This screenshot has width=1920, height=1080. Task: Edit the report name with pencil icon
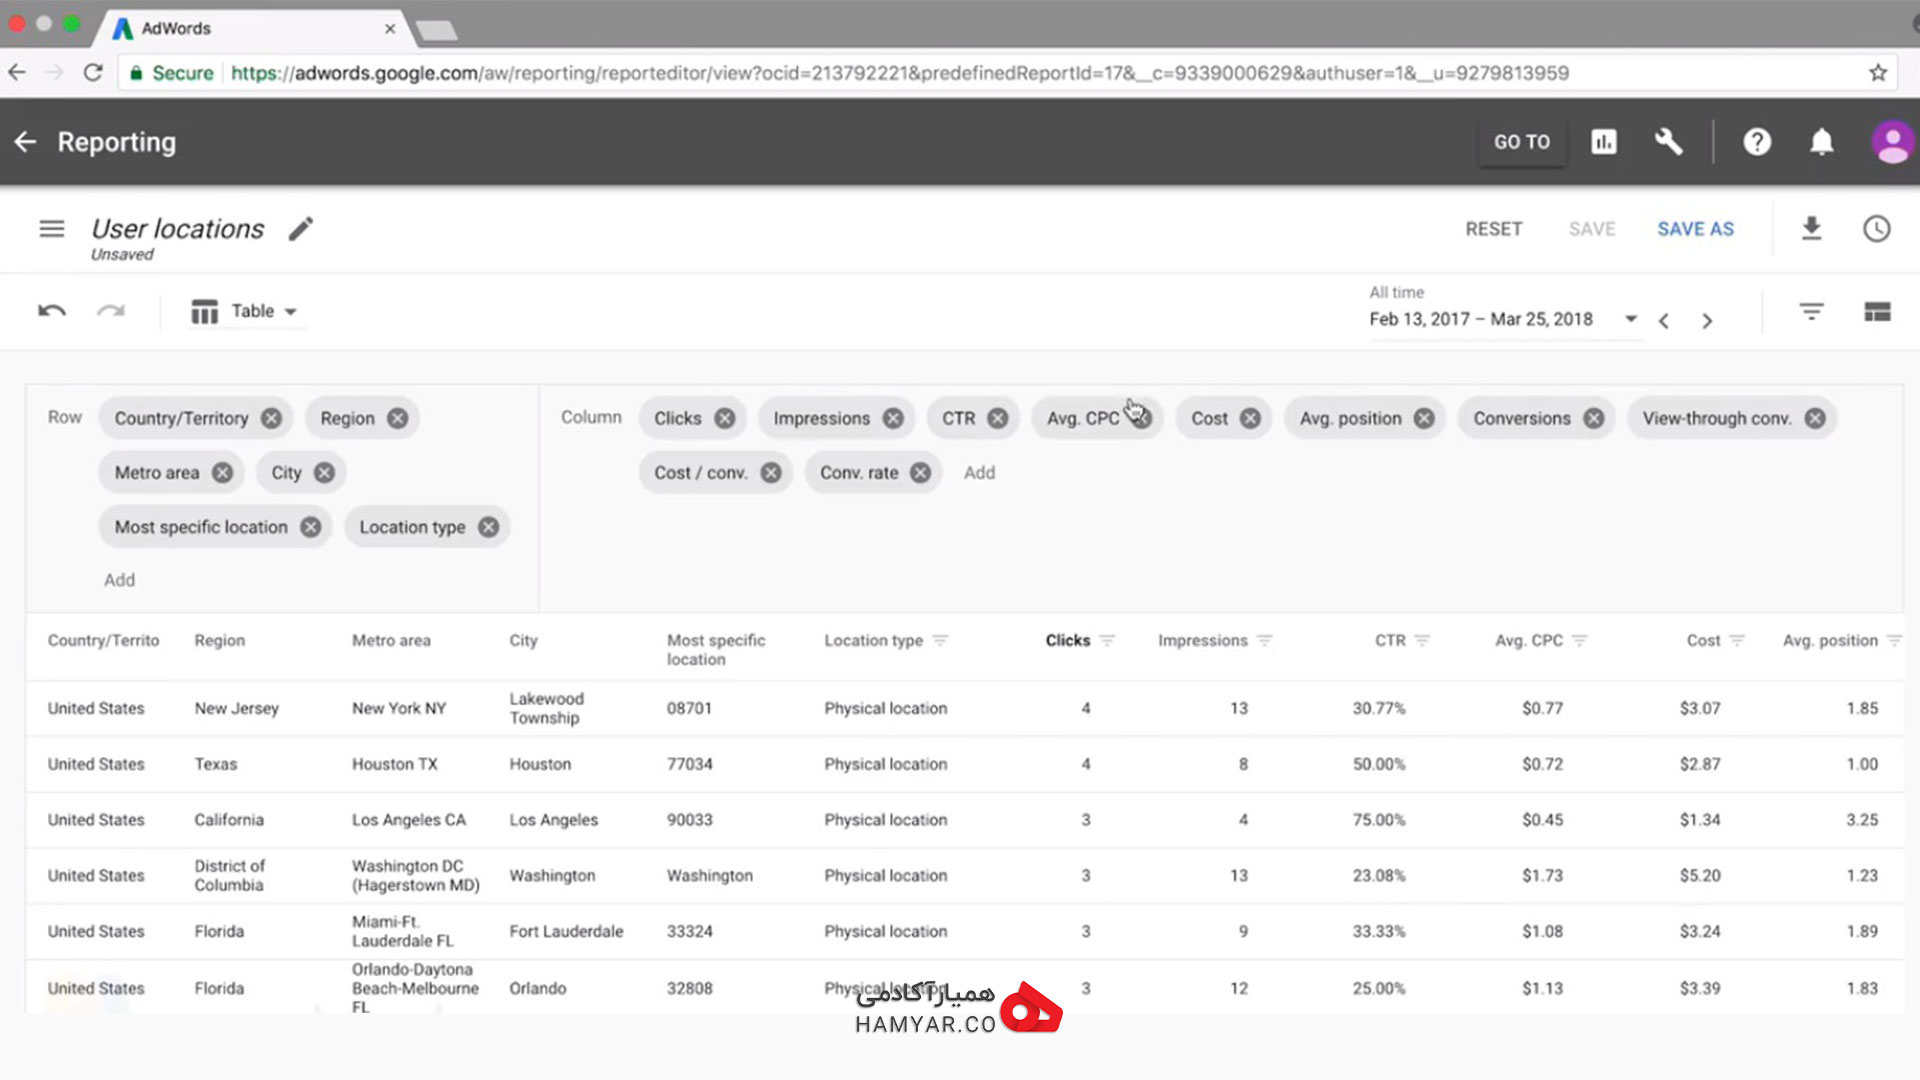(x=301, y=229)
